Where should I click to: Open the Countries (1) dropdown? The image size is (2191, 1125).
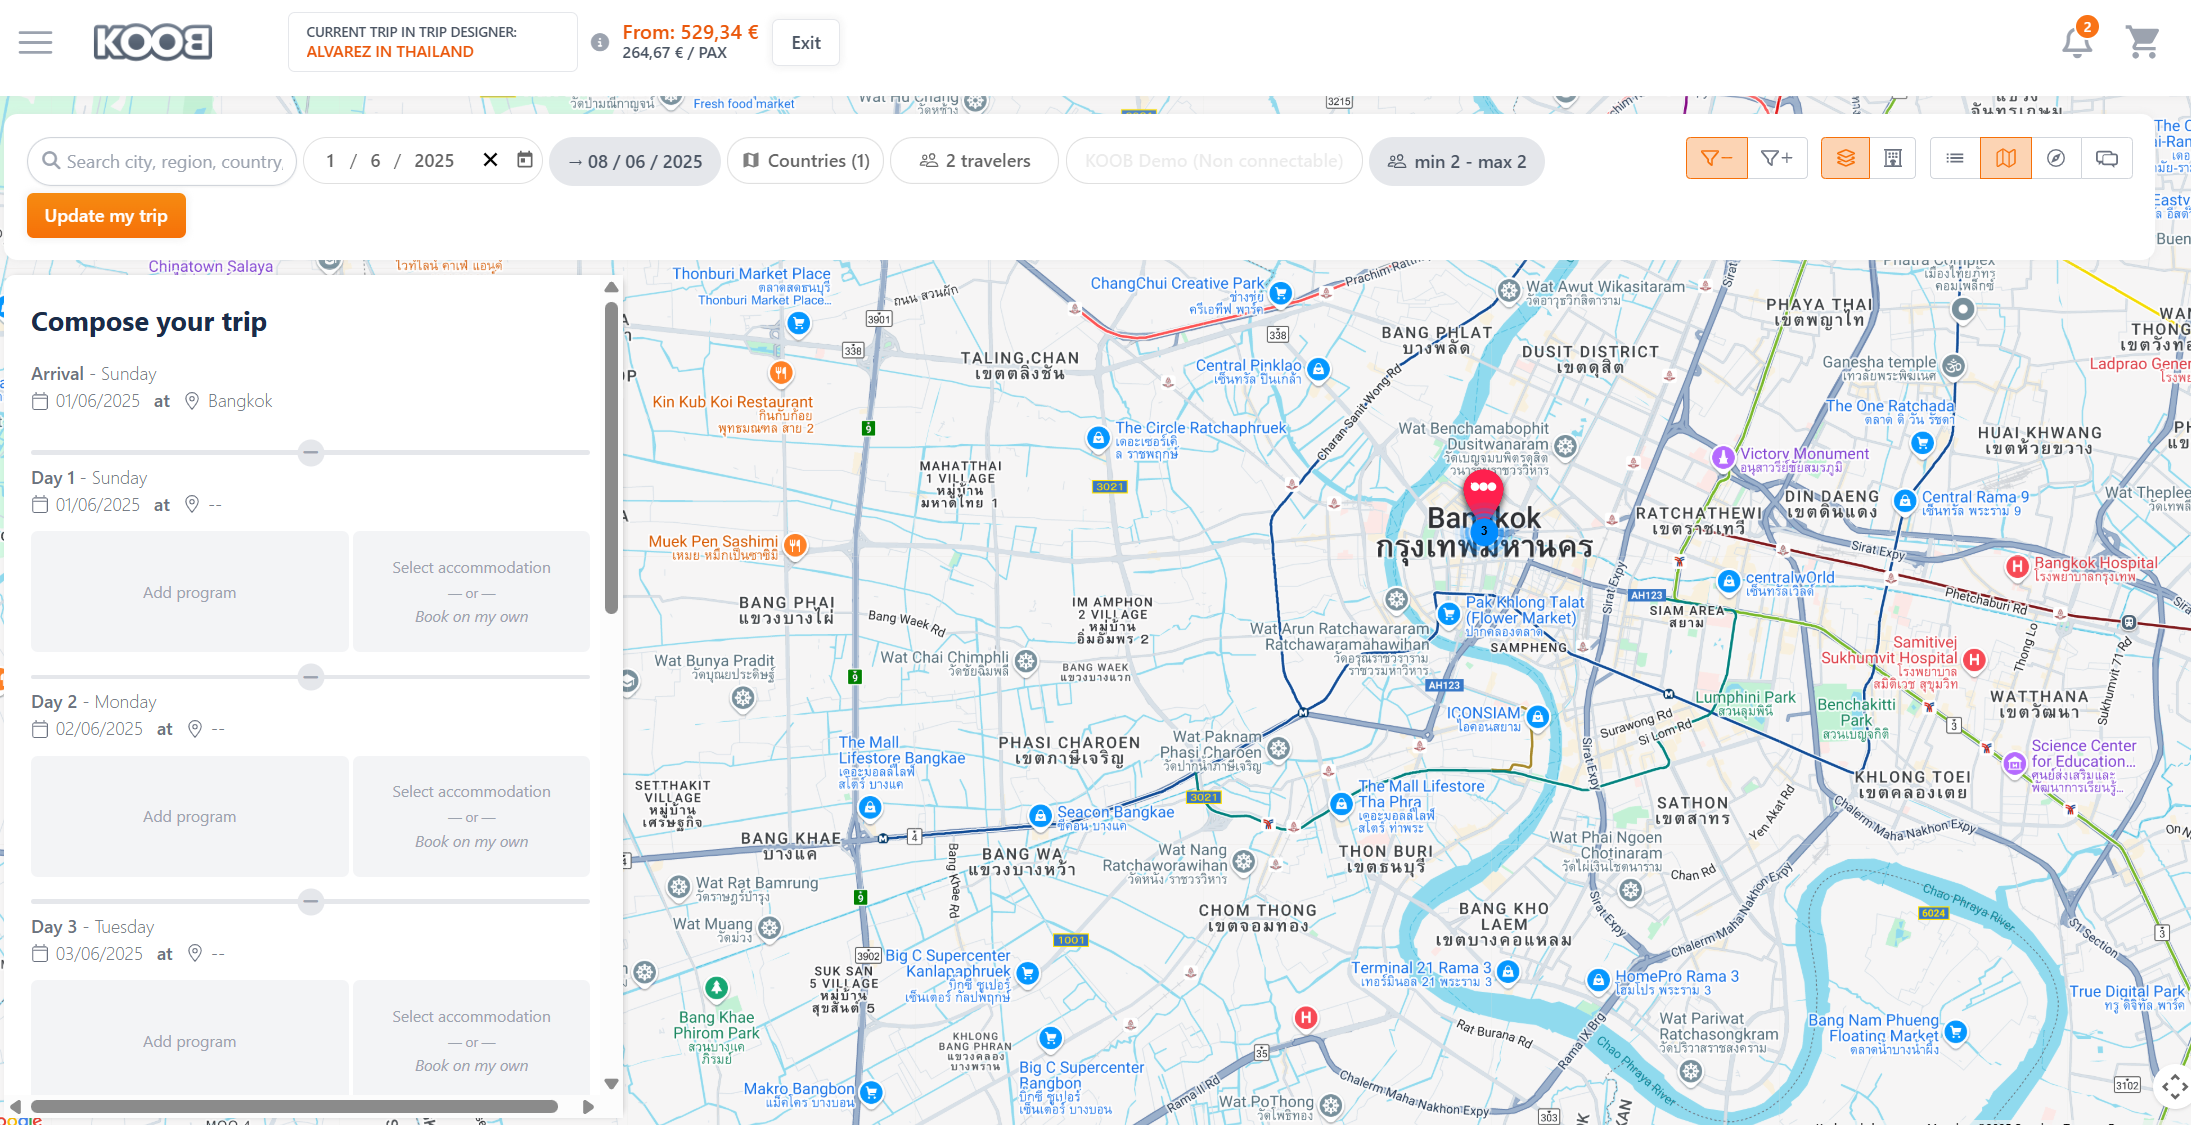click(x=806, y=161)
